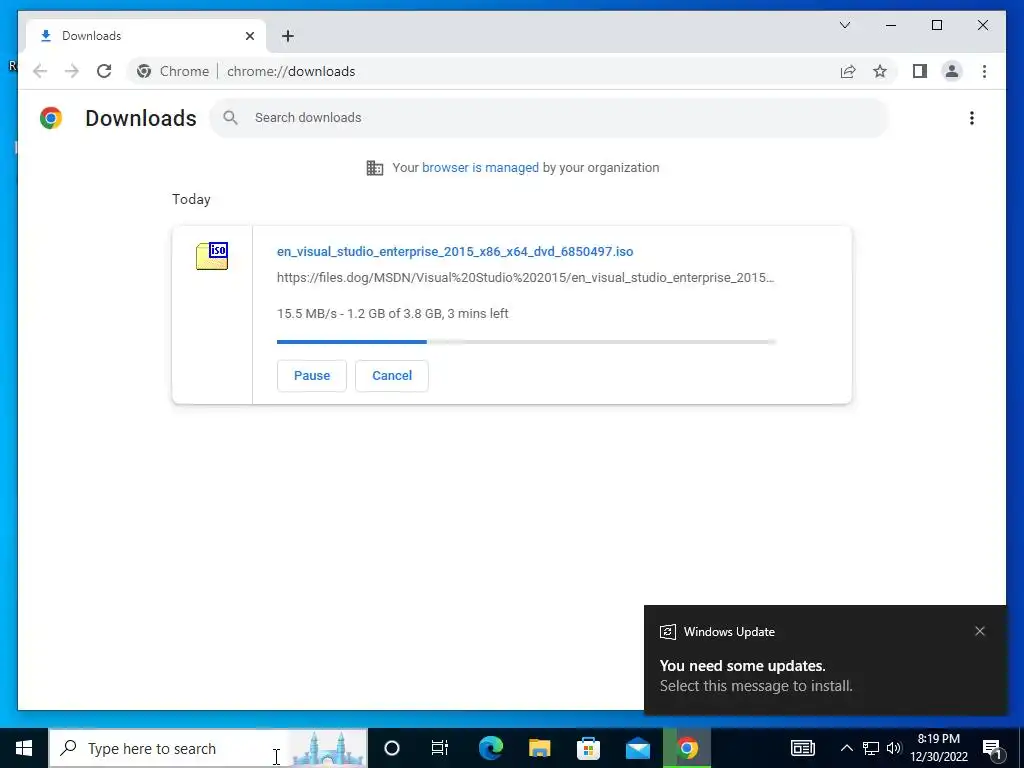This screenshot has height=768, width=1024.
Task: Click the browser forward arrow
Action: (x=72, y=71)
